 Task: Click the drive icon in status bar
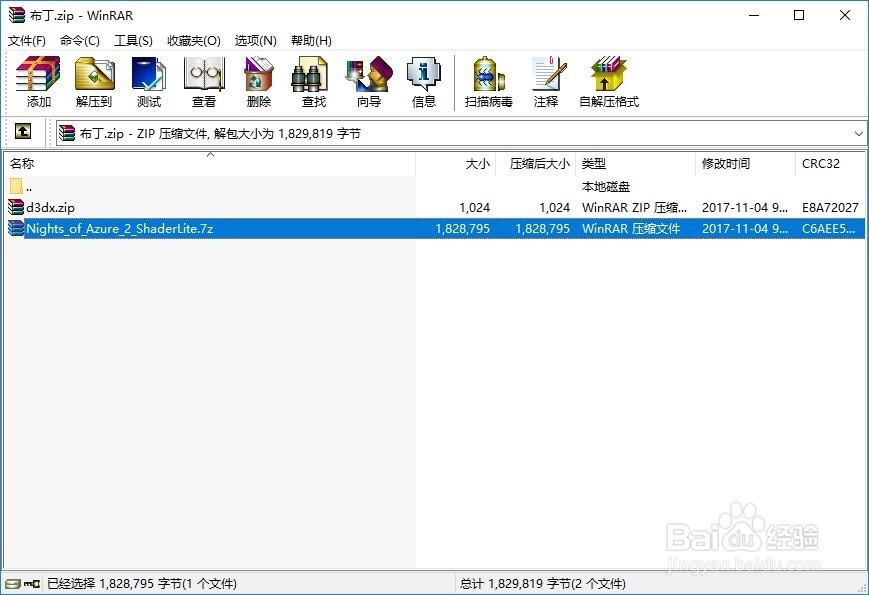13,583
